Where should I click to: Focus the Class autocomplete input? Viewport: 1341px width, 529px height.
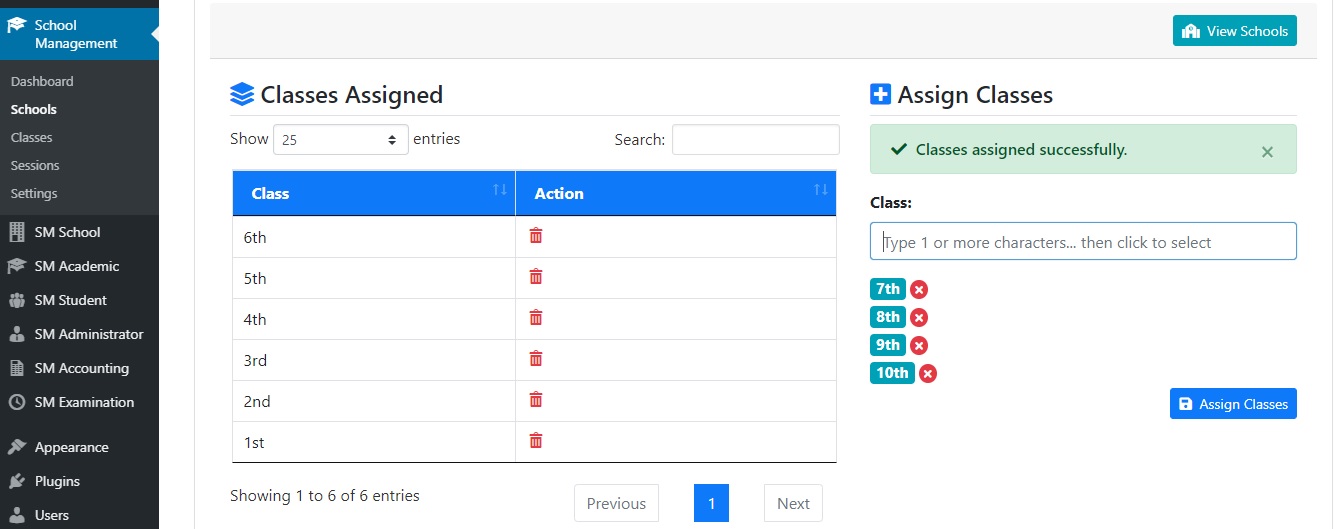coord(1083,241)
